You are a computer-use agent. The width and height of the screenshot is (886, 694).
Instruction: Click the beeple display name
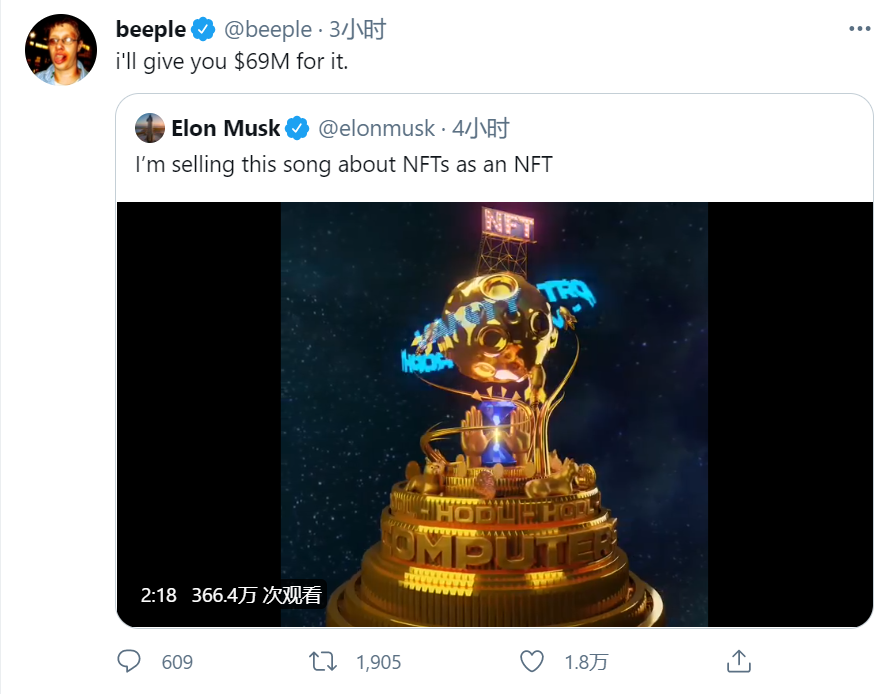[x=151, y=29]
